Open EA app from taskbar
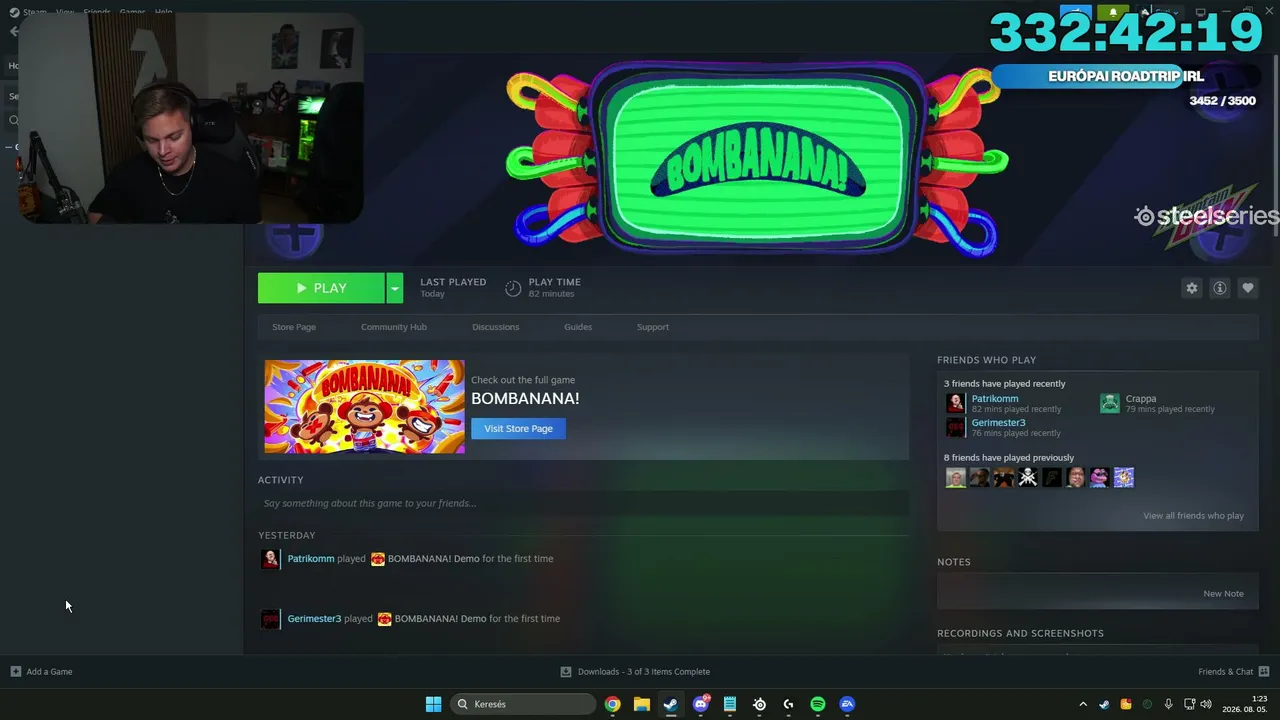The width and height of the screenshot is (1280, 720). (847, 704)
